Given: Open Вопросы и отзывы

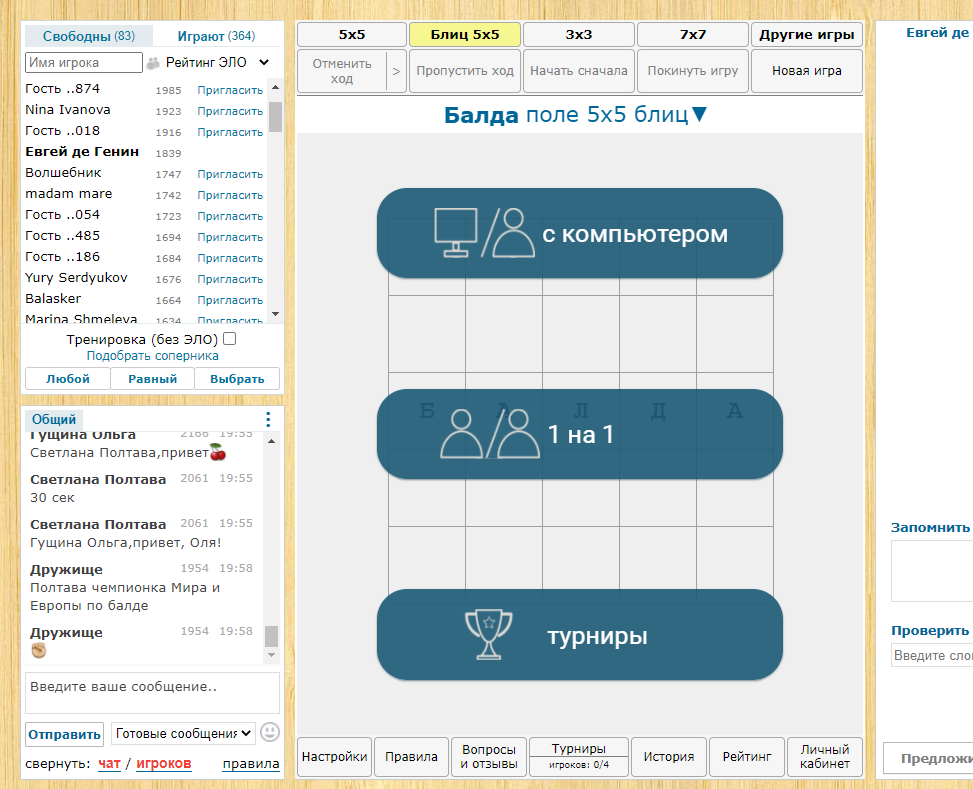Looking at the screenshot, I should [x=489, y=757].
